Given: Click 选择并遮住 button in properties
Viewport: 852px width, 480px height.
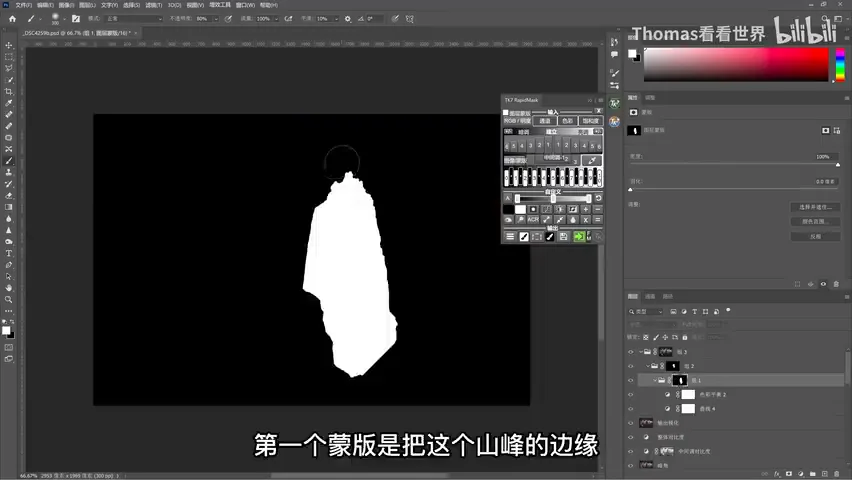Looking at the screenshot, I should [x=815, y=207].
